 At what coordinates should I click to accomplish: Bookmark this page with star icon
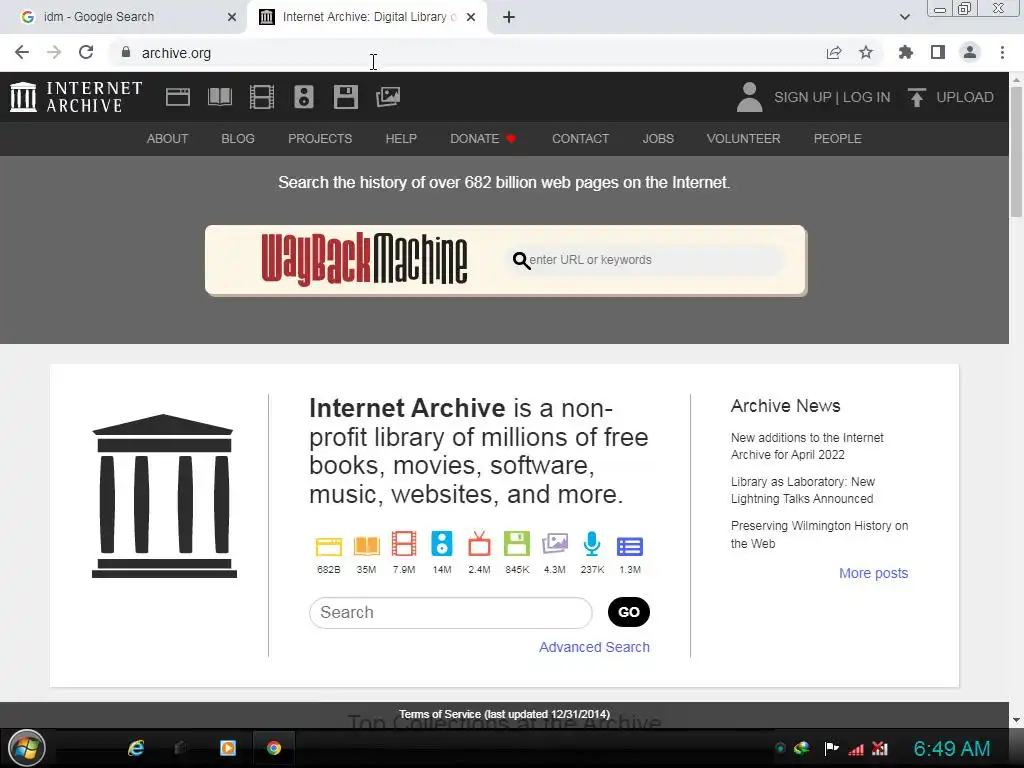point(866,52)
